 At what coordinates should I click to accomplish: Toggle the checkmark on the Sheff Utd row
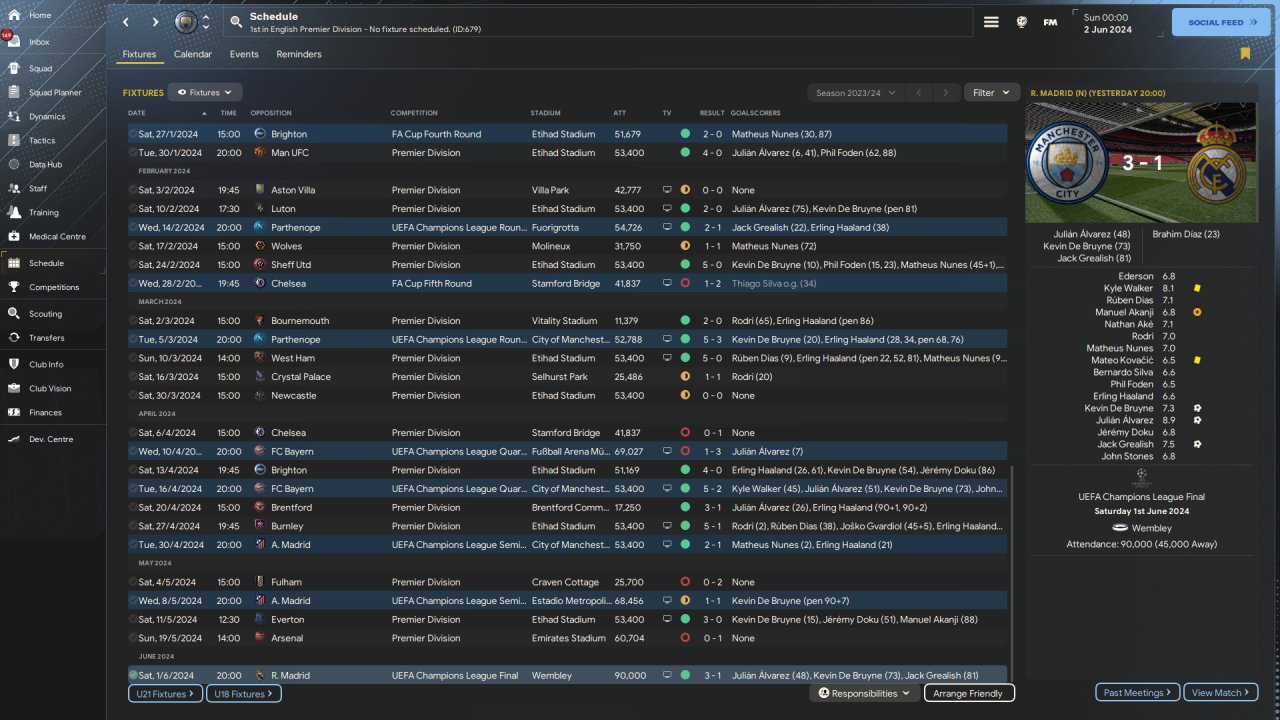(x=133, y=265)
